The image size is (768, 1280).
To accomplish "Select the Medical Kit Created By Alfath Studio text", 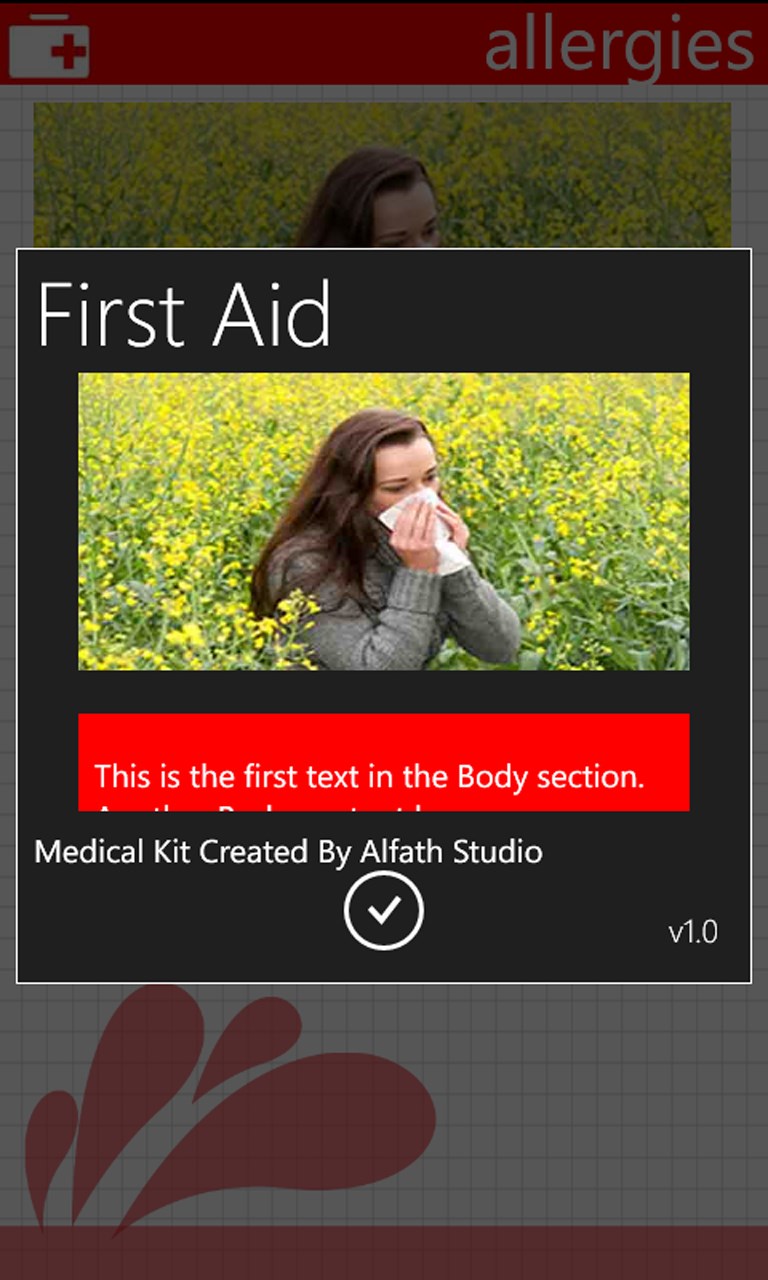I will 287,852.
